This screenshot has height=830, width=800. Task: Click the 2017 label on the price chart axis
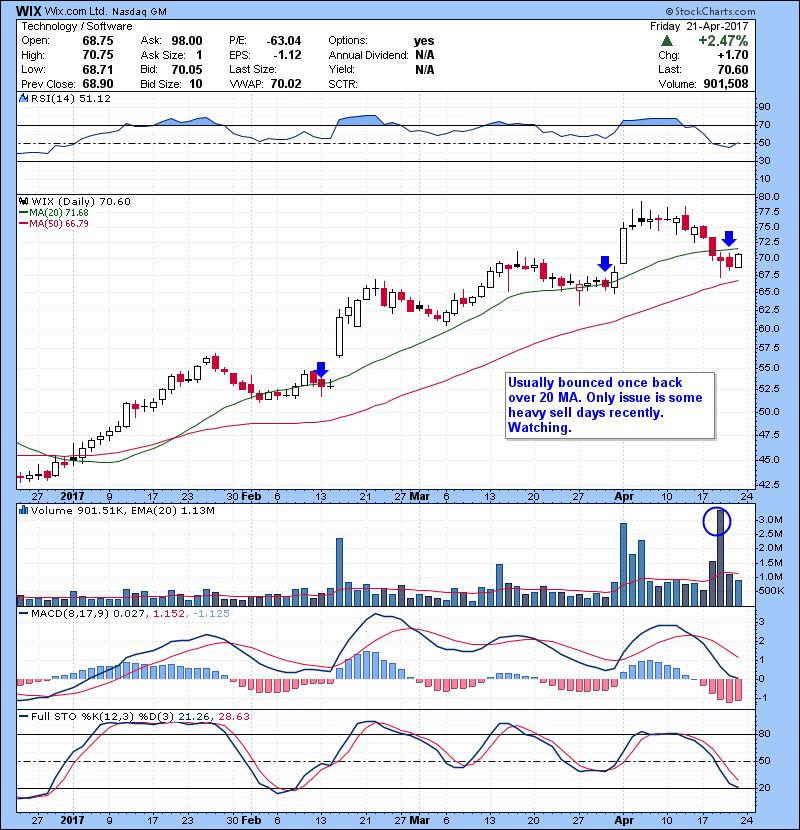pyautogui.click(x=73, y=497)
